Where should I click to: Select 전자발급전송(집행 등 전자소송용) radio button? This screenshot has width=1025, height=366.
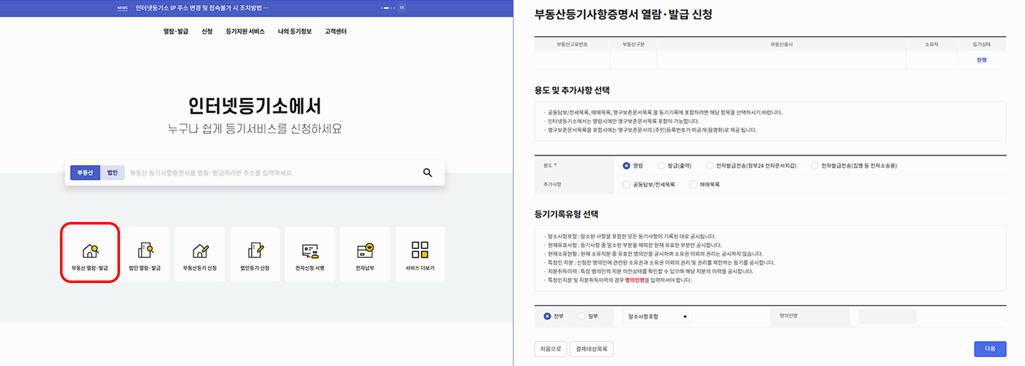(x=815, y=166)
